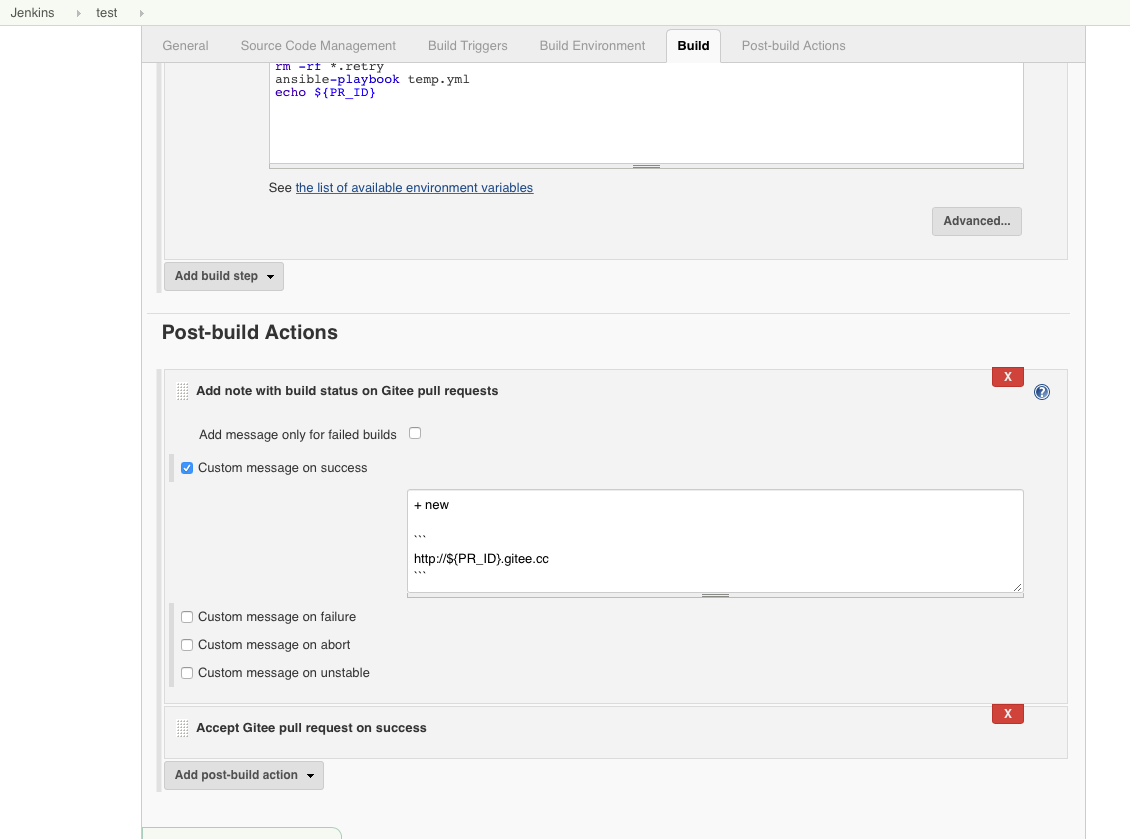This screenshot has height=839, width=1130.
Task: Open the list of available environment variables
Action: click(x=414, y=187)
